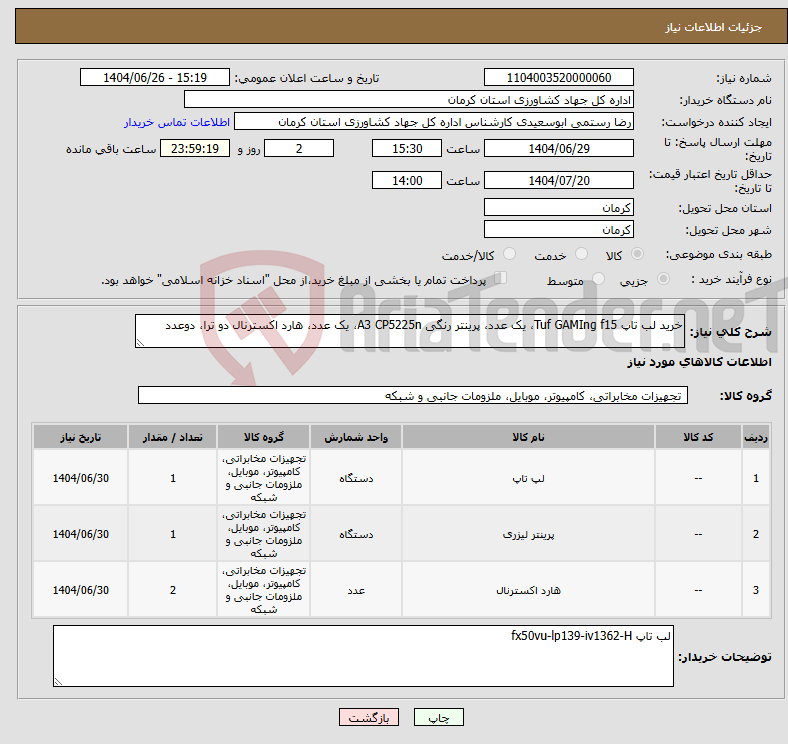Click the general need description text area

click(410, 331)
